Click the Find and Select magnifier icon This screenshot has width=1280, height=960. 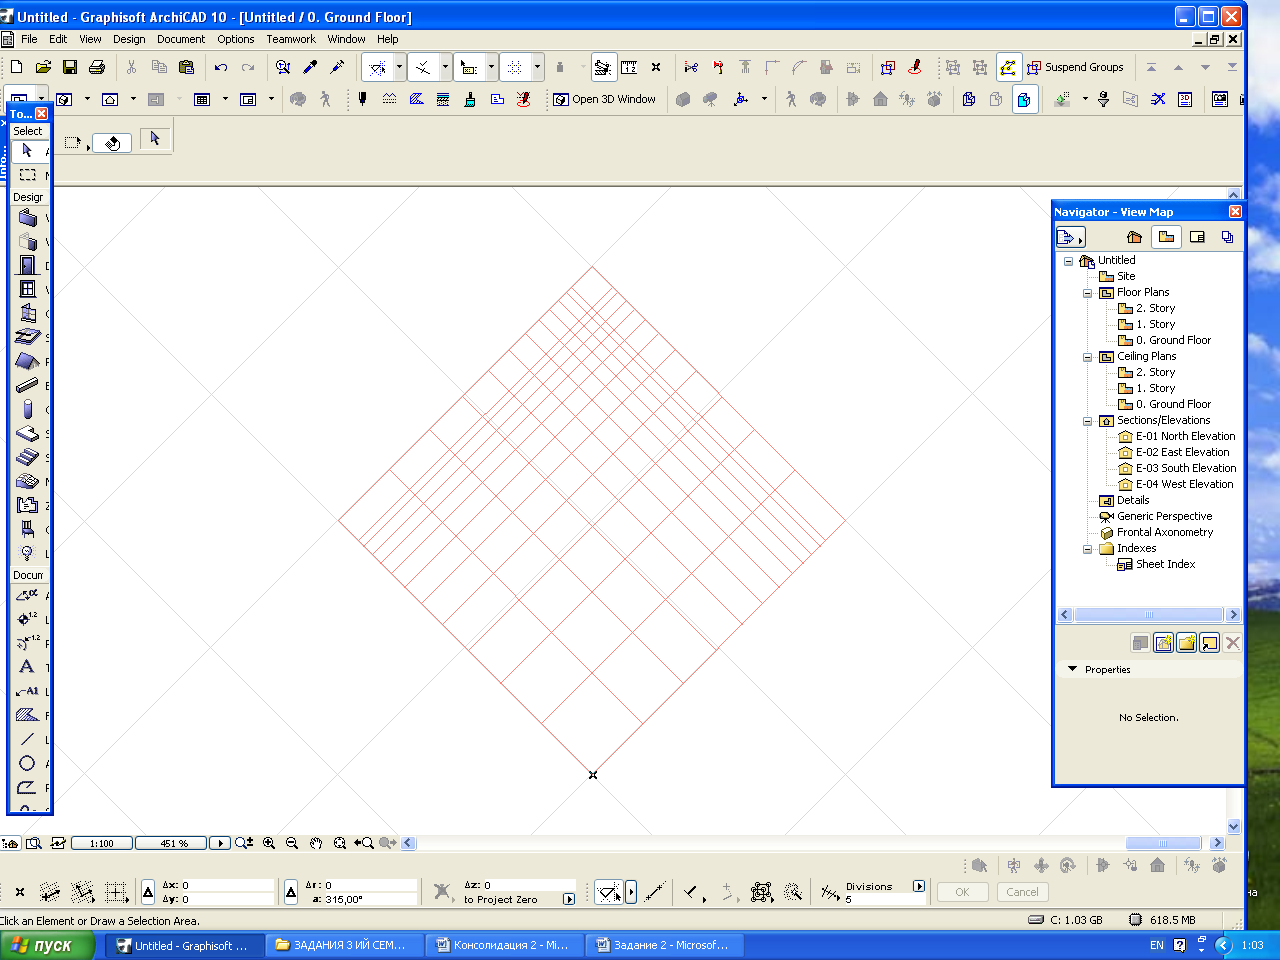tap(283, 67)
